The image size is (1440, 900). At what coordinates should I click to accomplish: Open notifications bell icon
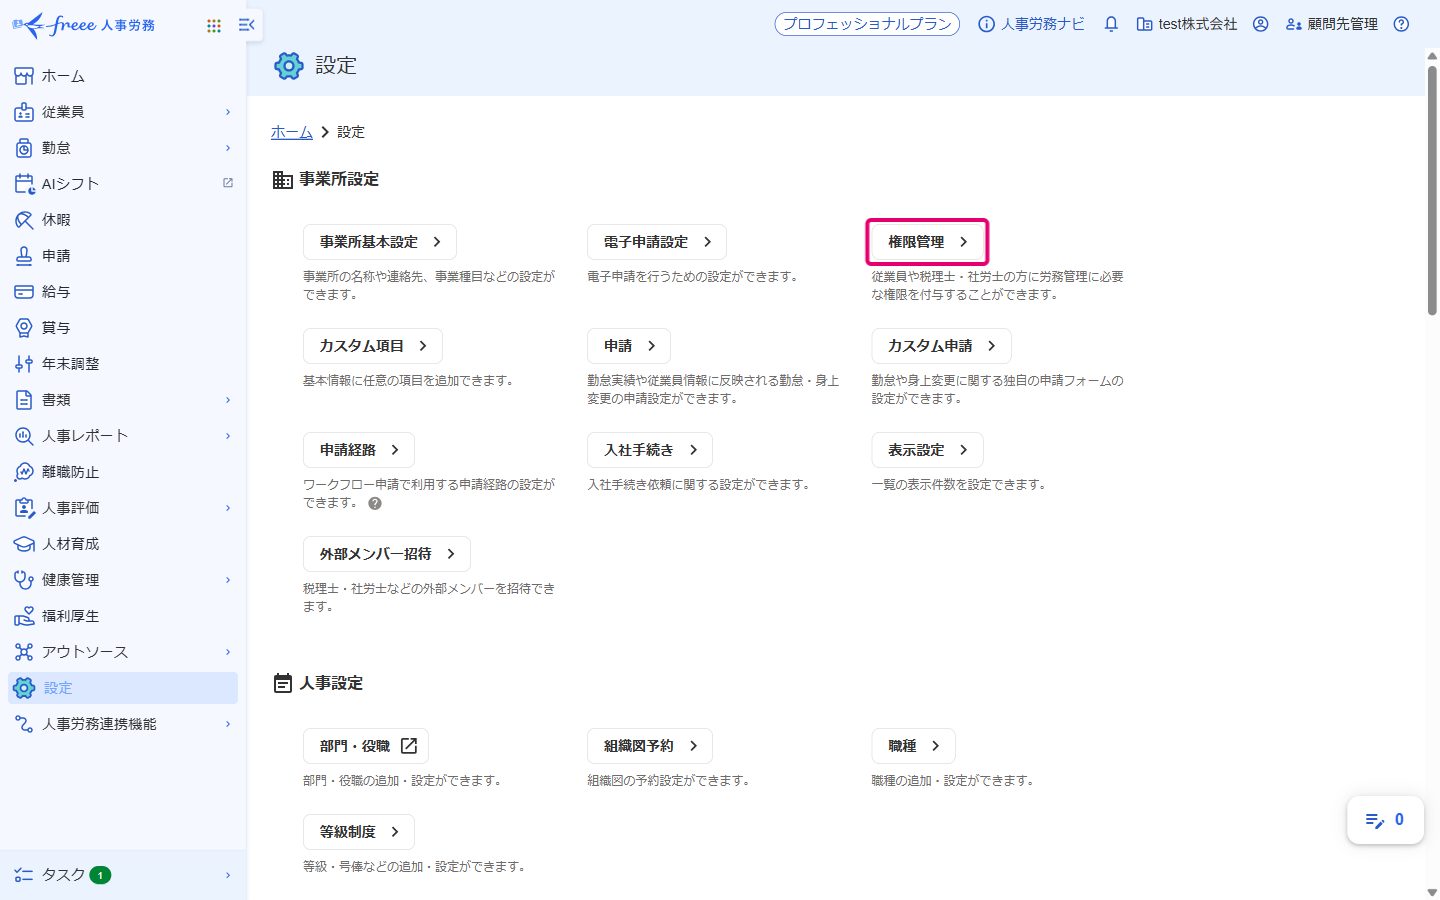(1111, 24)
